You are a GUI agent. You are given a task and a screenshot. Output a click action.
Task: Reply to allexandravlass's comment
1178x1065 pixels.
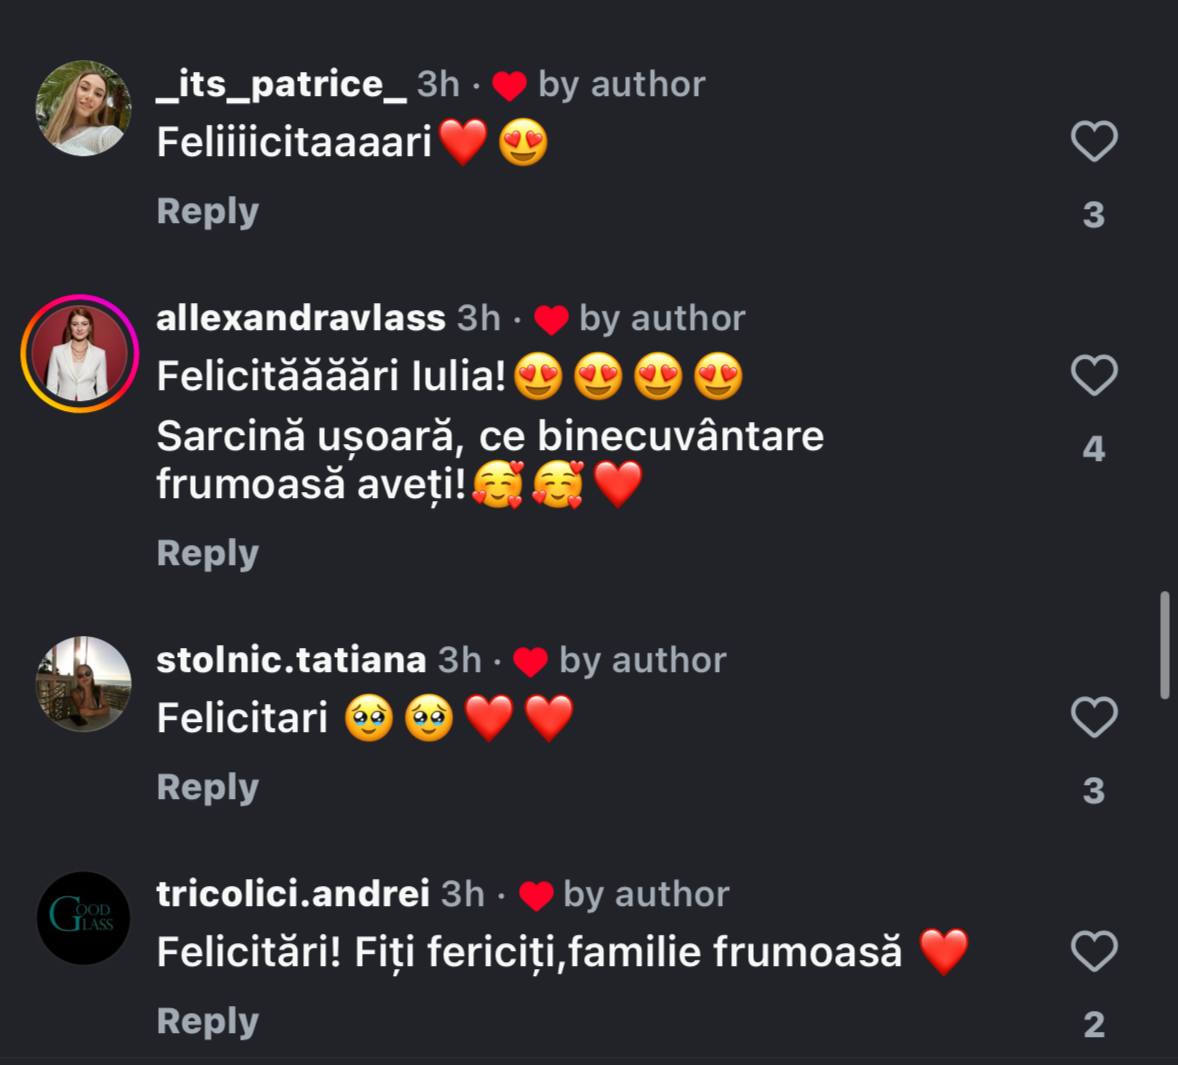(x=207, y=554)
